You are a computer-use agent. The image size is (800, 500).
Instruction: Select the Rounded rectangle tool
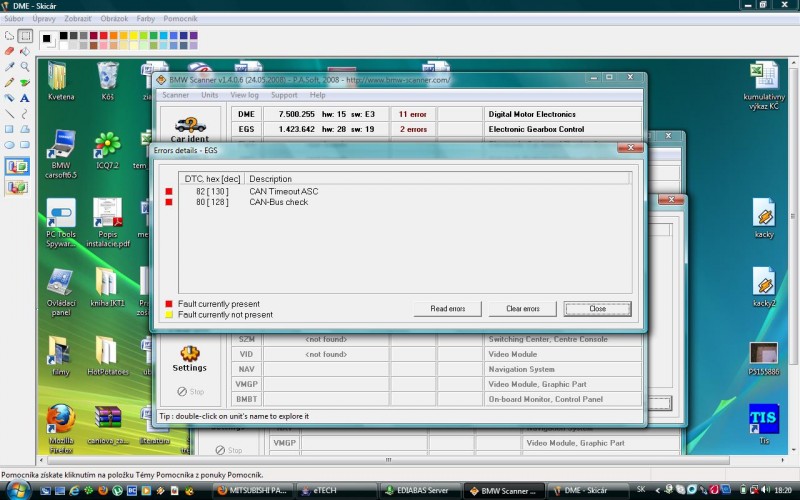[24, 145]
